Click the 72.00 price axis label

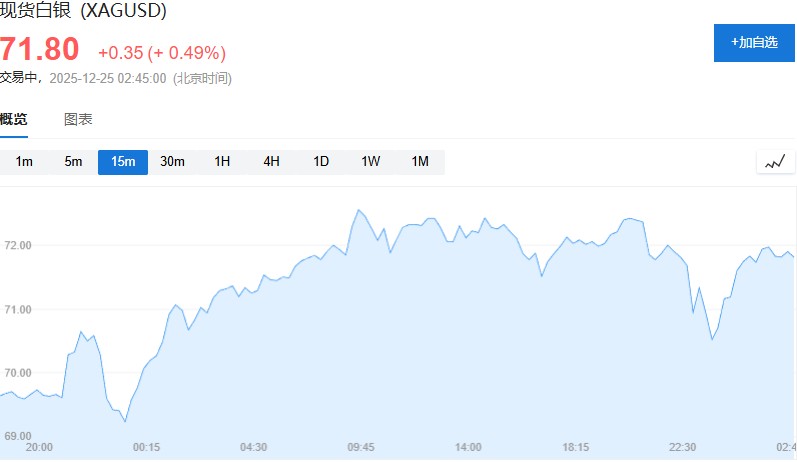point(19,245)
